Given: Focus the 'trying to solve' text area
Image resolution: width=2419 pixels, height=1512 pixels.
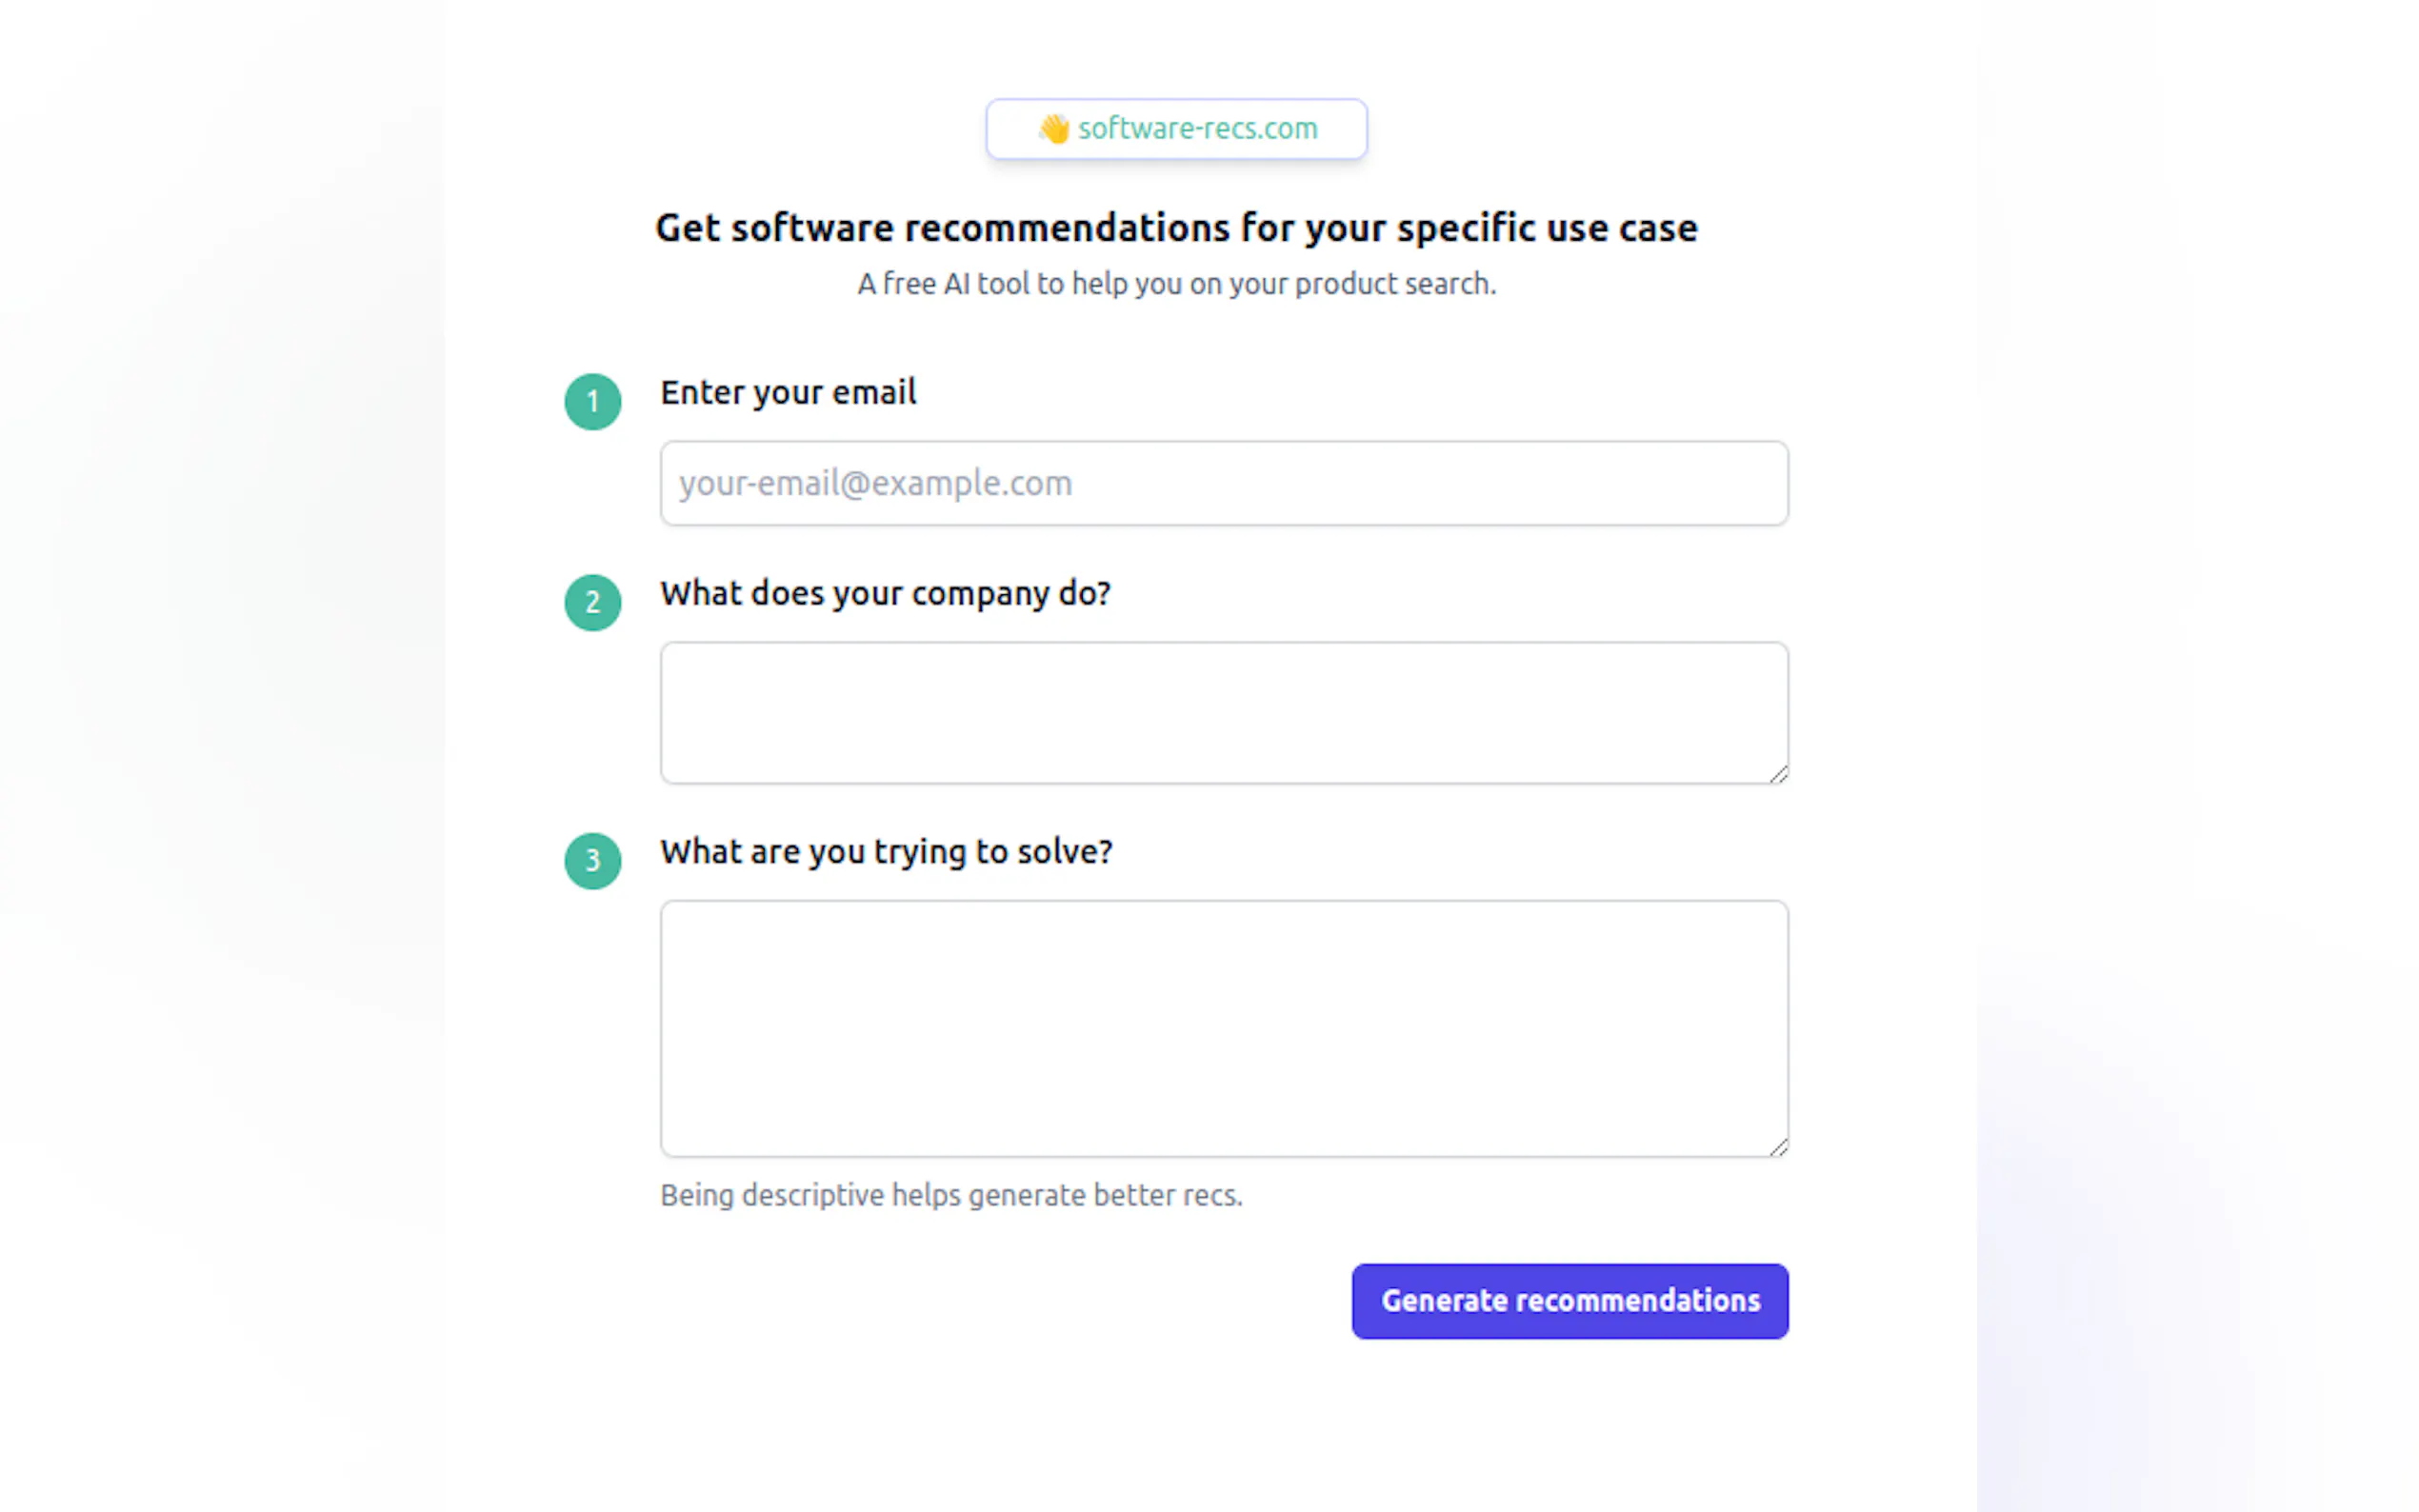Looking at the screenshot, I should coord(1223,1029).
